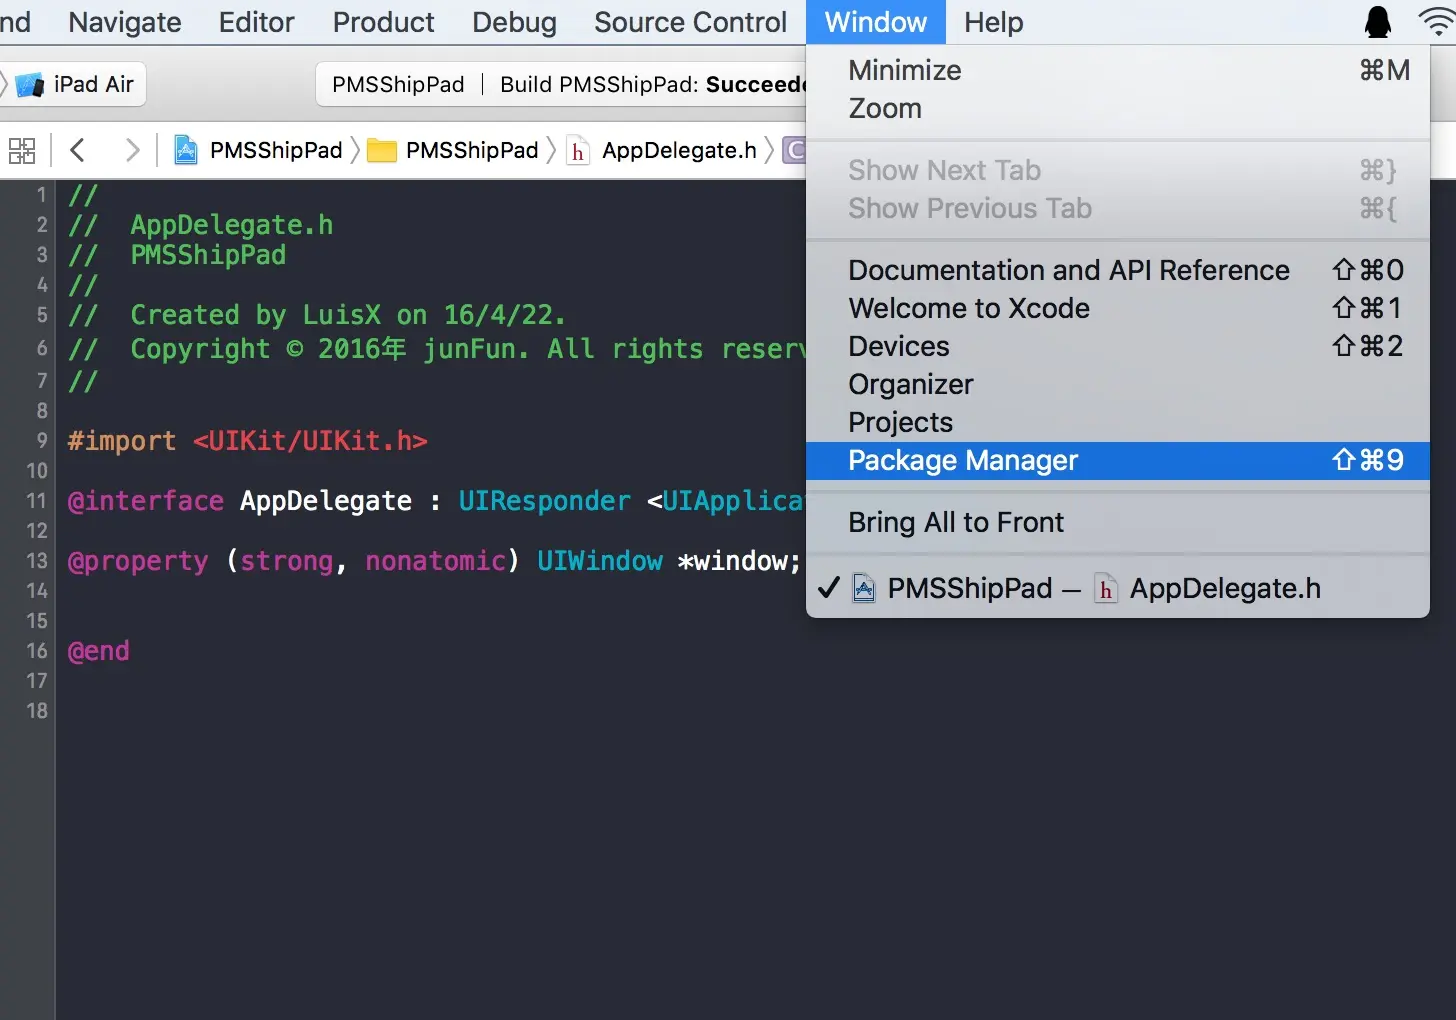The height and width of the screenshot is (1020, 1456).
Task: Open the related items grid icon
Action: (22, 151)
